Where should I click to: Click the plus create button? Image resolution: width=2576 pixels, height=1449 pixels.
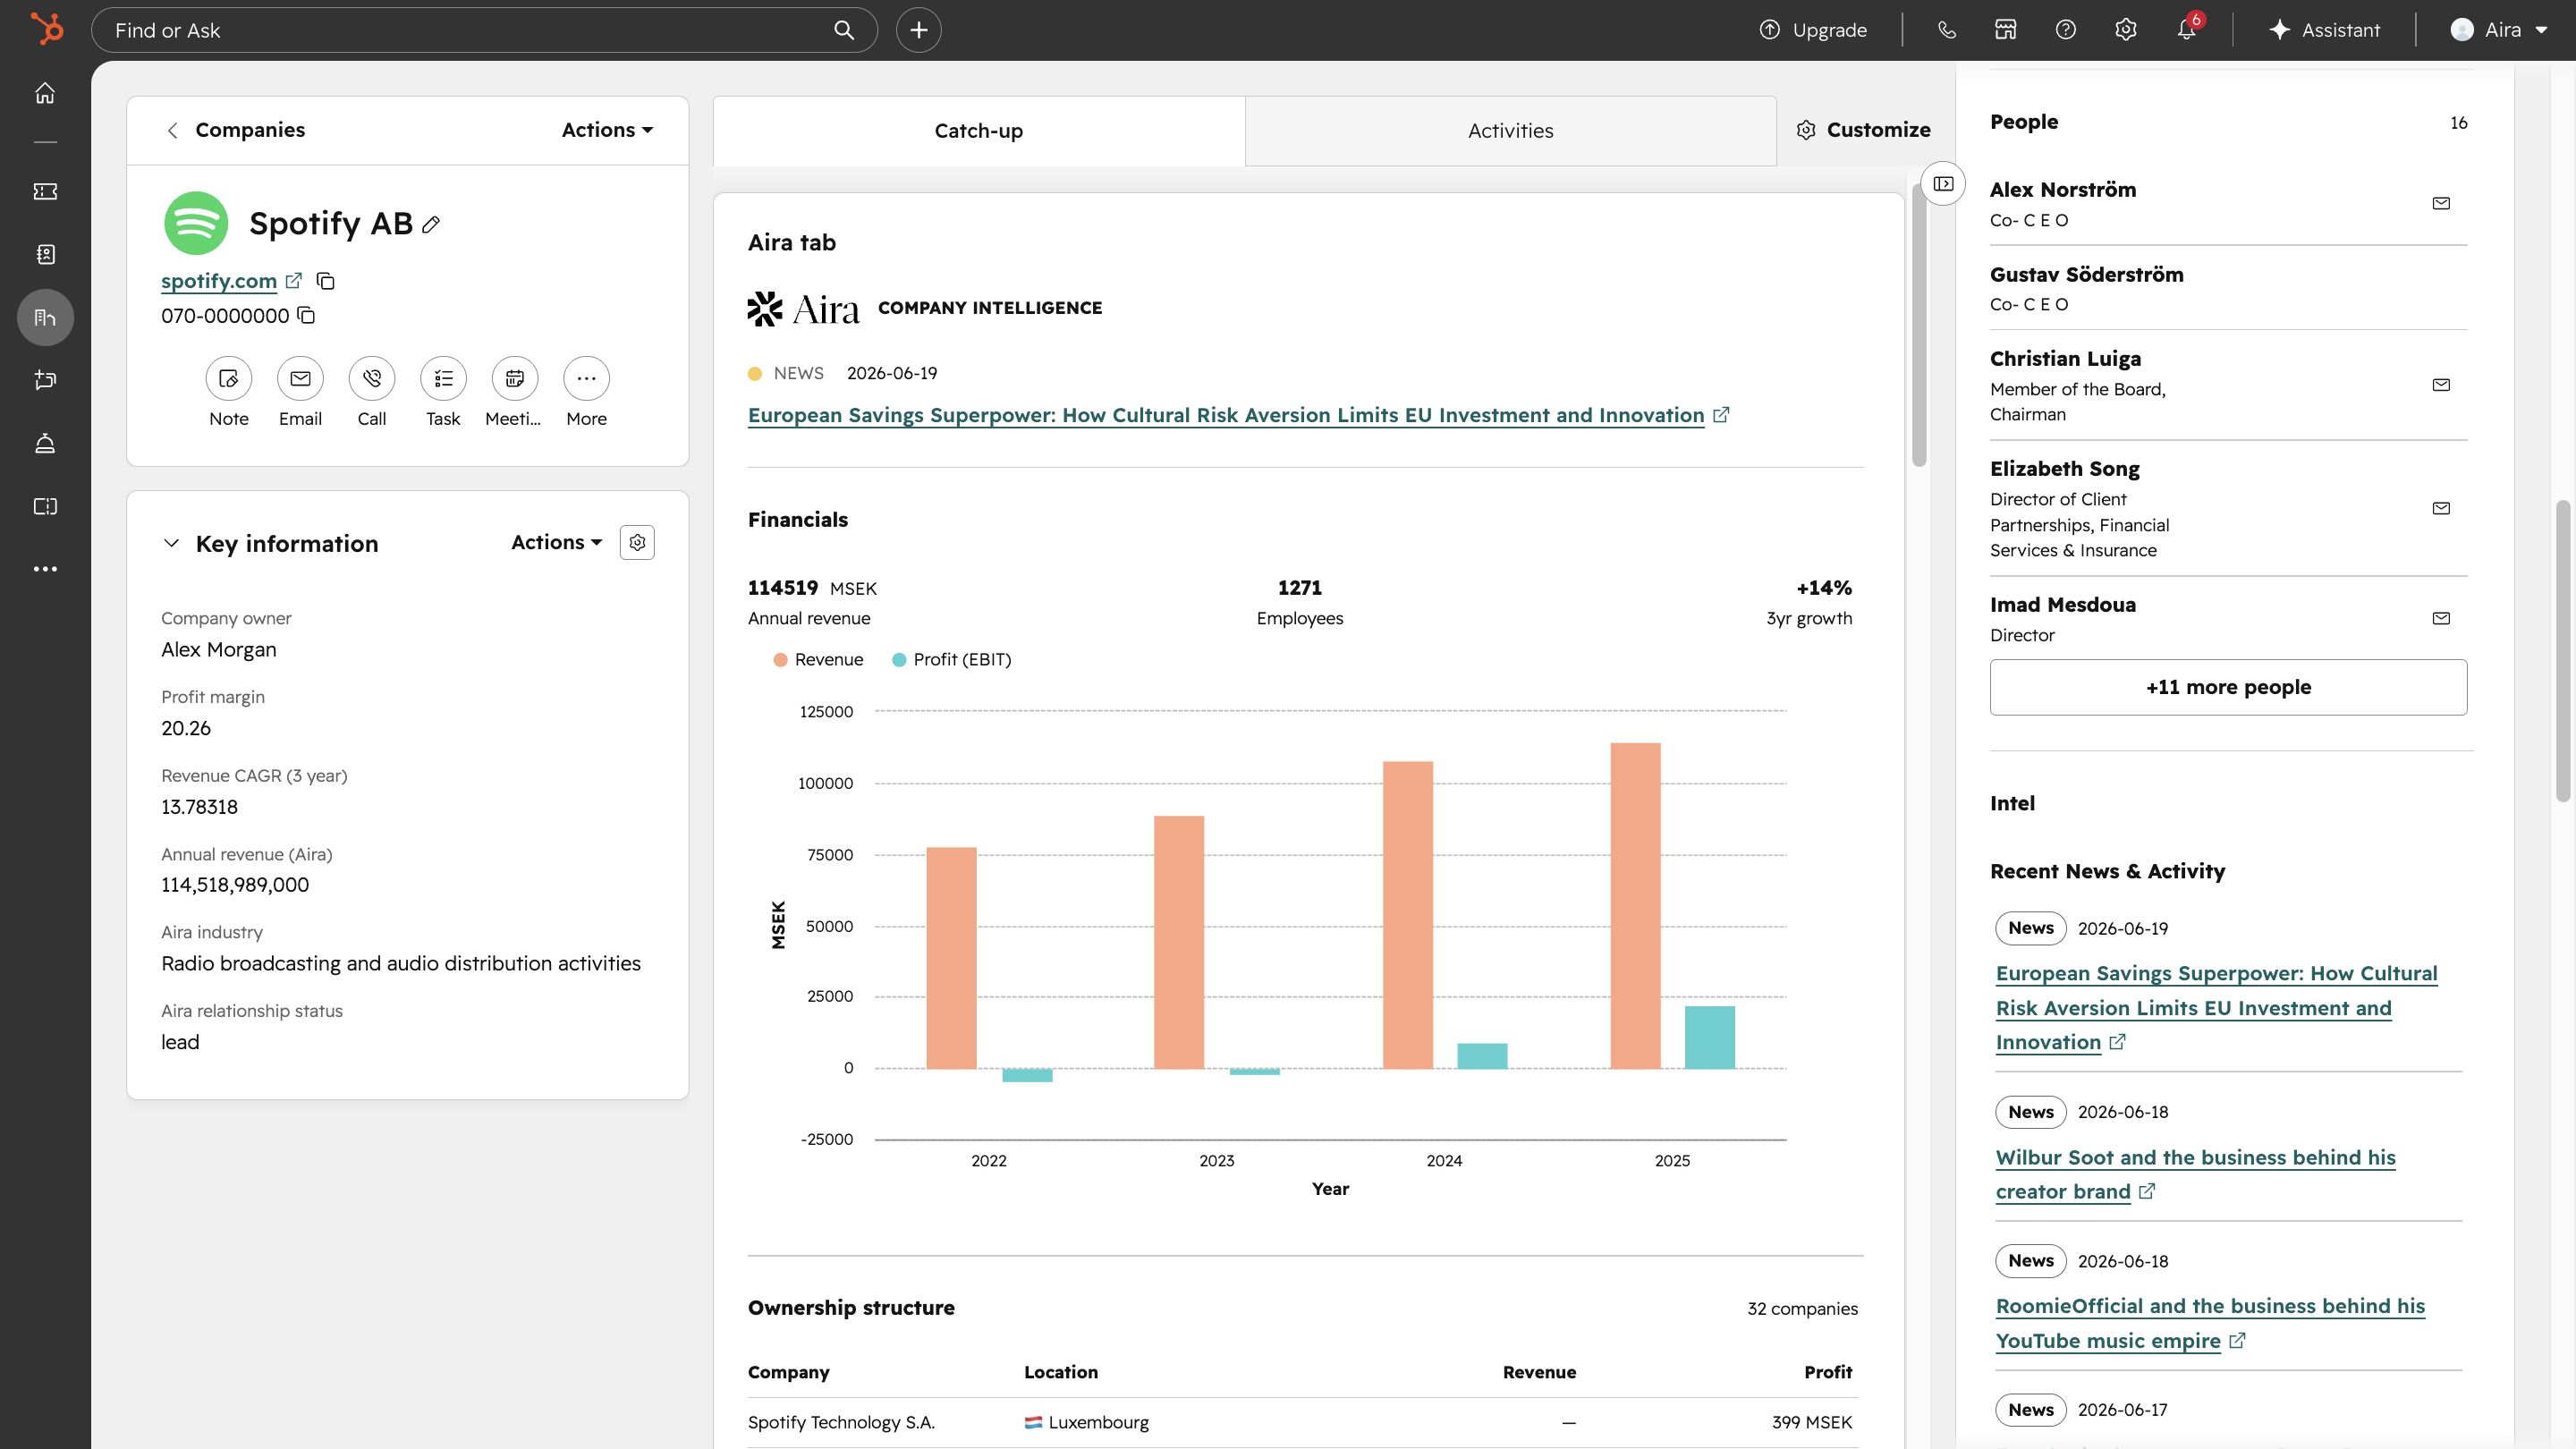pyautogui.click(x=918, y=30)
